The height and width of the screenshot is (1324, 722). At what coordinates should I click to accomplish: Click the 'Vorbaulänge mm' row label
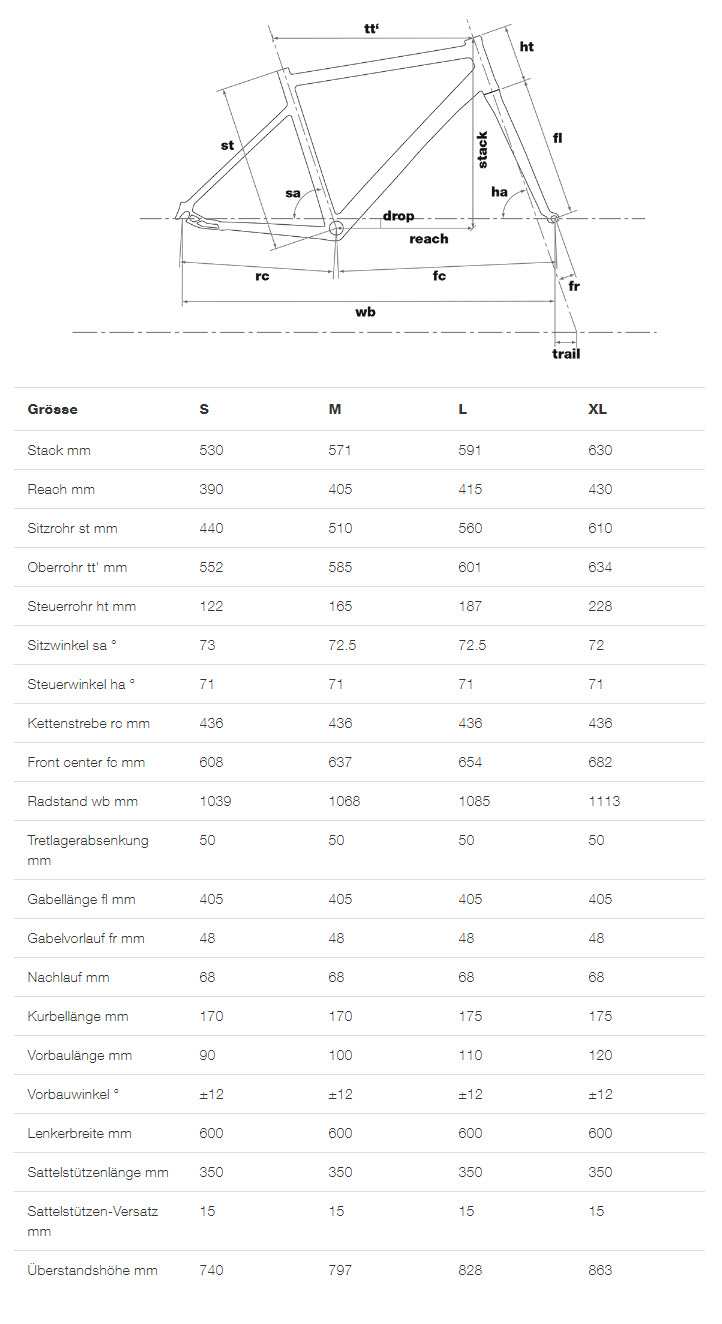[80, 1055]
